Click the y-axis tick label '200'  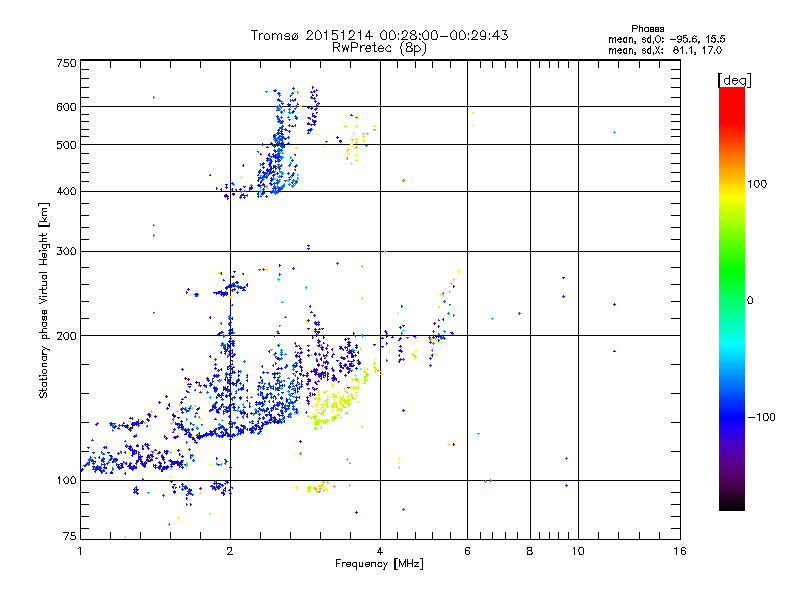(x=66, y=336)
